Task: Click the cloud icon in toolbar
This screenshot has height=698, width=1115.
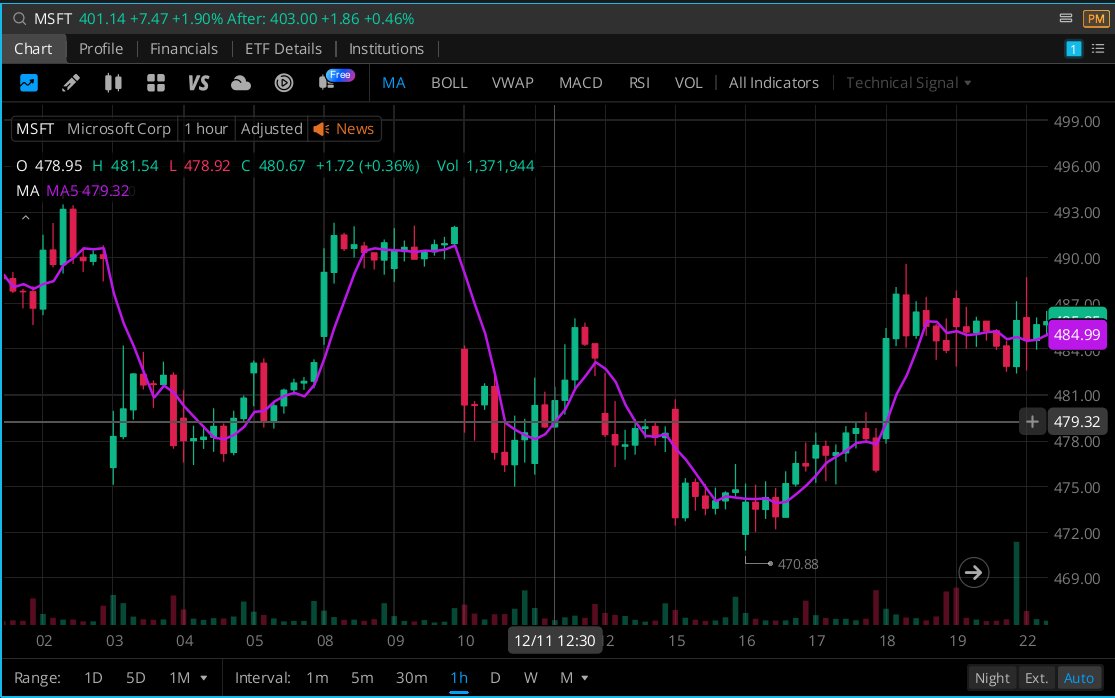Action: click(x=241, y=83)
